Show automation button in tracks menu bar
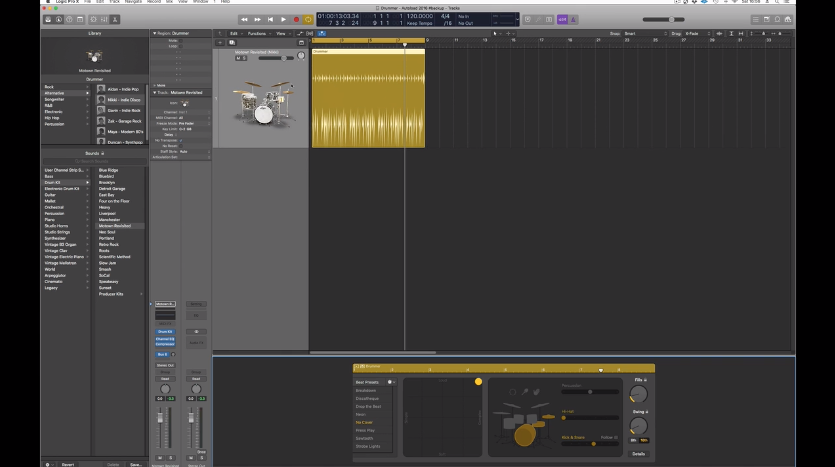 [x=300, y=34]
